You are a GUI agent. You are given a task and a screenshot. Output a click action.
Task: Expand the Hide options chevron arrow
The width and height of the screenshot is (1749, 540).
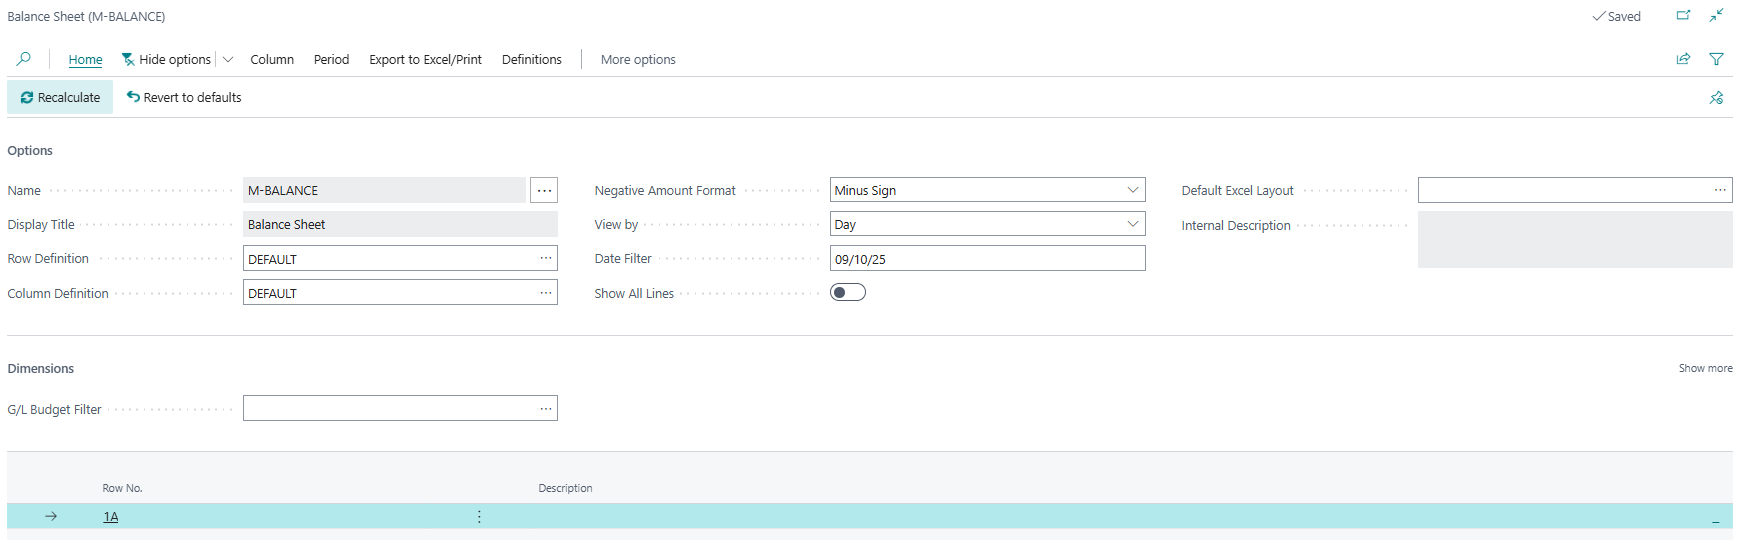pos(228,60)
